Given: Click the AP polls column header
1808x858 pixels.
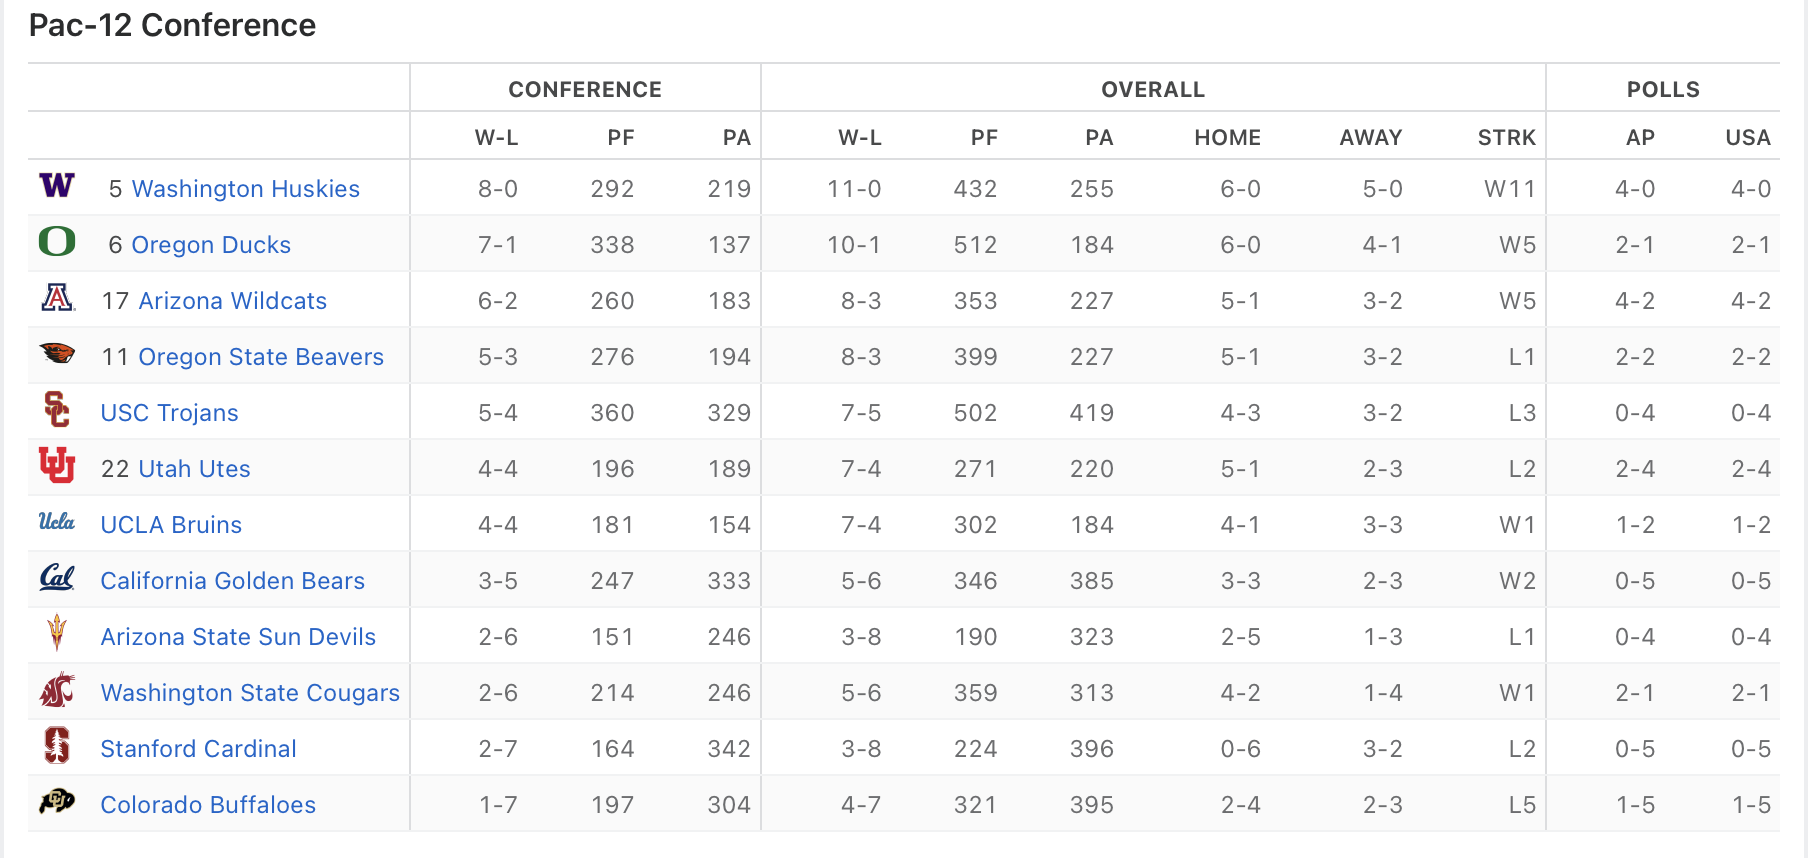Looking at the screenshot, I should pos(1640,138).
